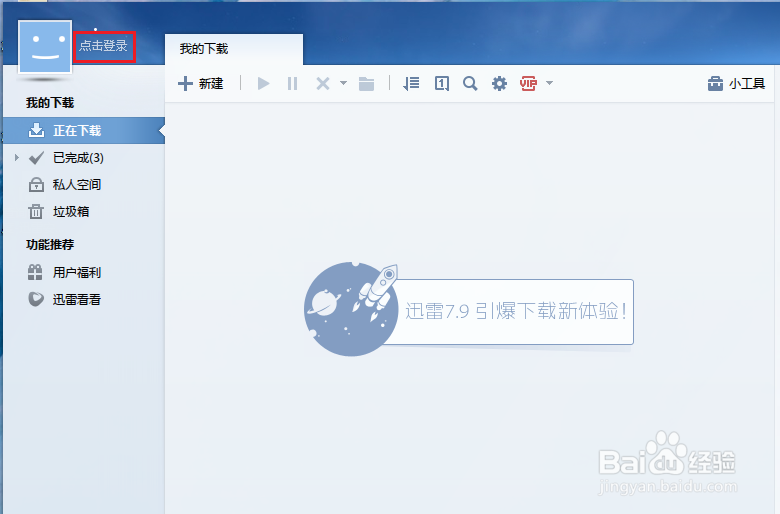Image resolution: width=780 pixels, height=514 pixels.
Task: Click the sort tasks icon
Action: click(x=411, y=84)
